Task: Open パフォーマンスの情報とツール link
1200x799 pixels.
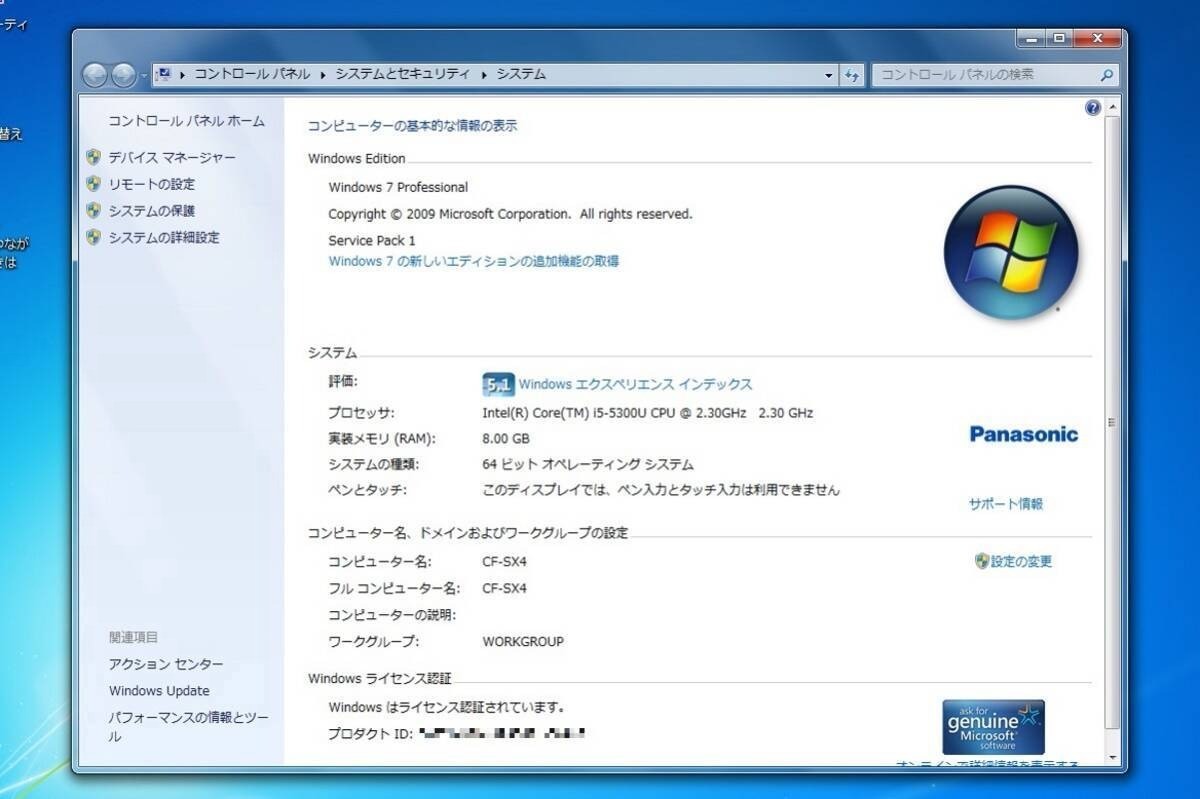Action: point(188,727)
